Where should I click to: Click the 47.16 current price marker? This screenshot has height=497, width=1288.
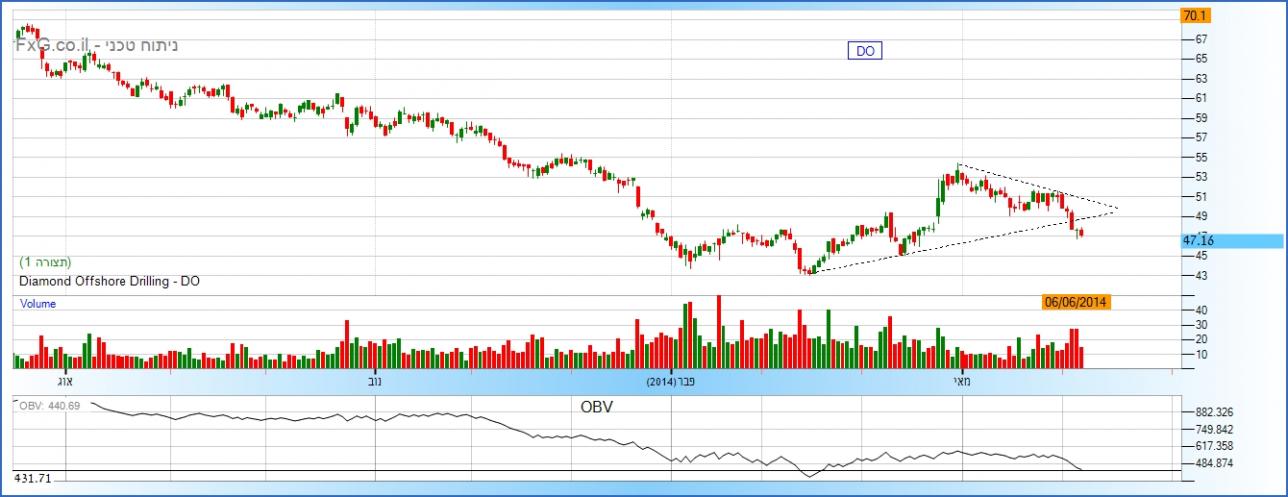(x=1198, y=241)
